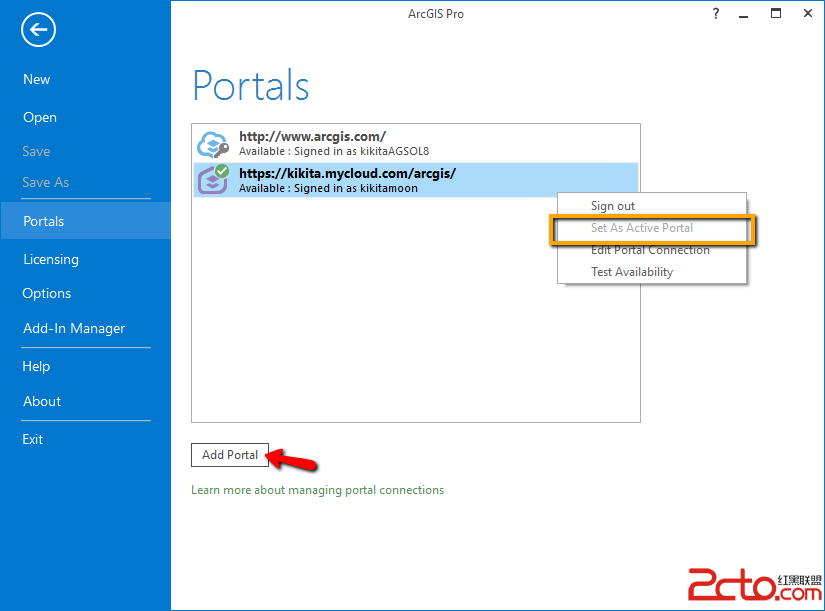
Task: Open the About page
Action: point(42,402)
